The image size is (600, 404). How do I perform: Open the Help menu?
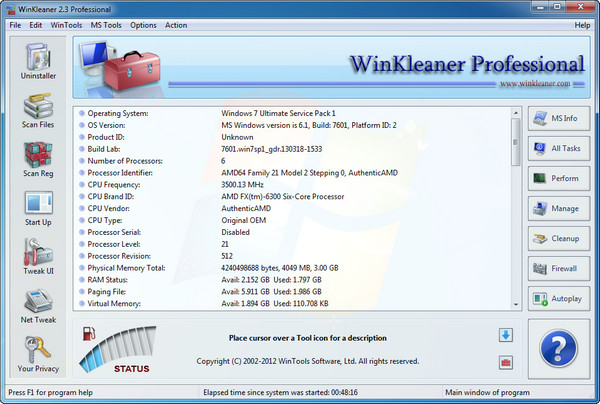coord(582,25)
